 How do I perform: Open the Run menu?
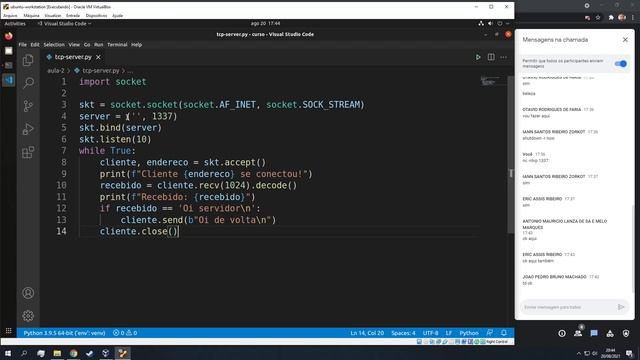pyautogui.click(x=98, y=44)
